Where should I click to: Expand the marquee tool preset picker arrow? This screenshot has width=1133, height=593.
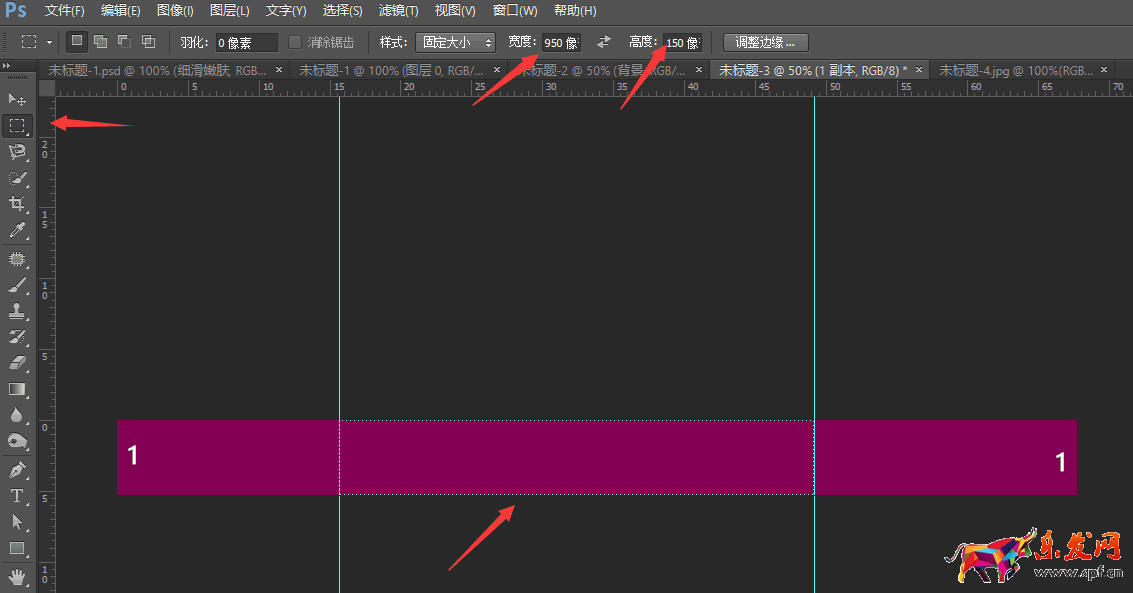pos(49,42)
